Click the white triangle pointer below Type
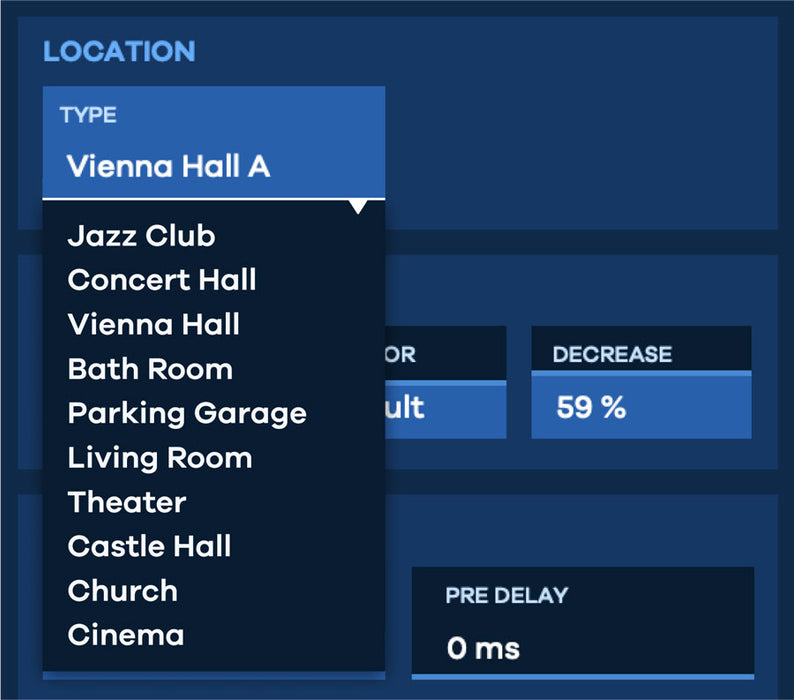Image resolution: width=794 pixels, height=700 pixels. (357, 207)
